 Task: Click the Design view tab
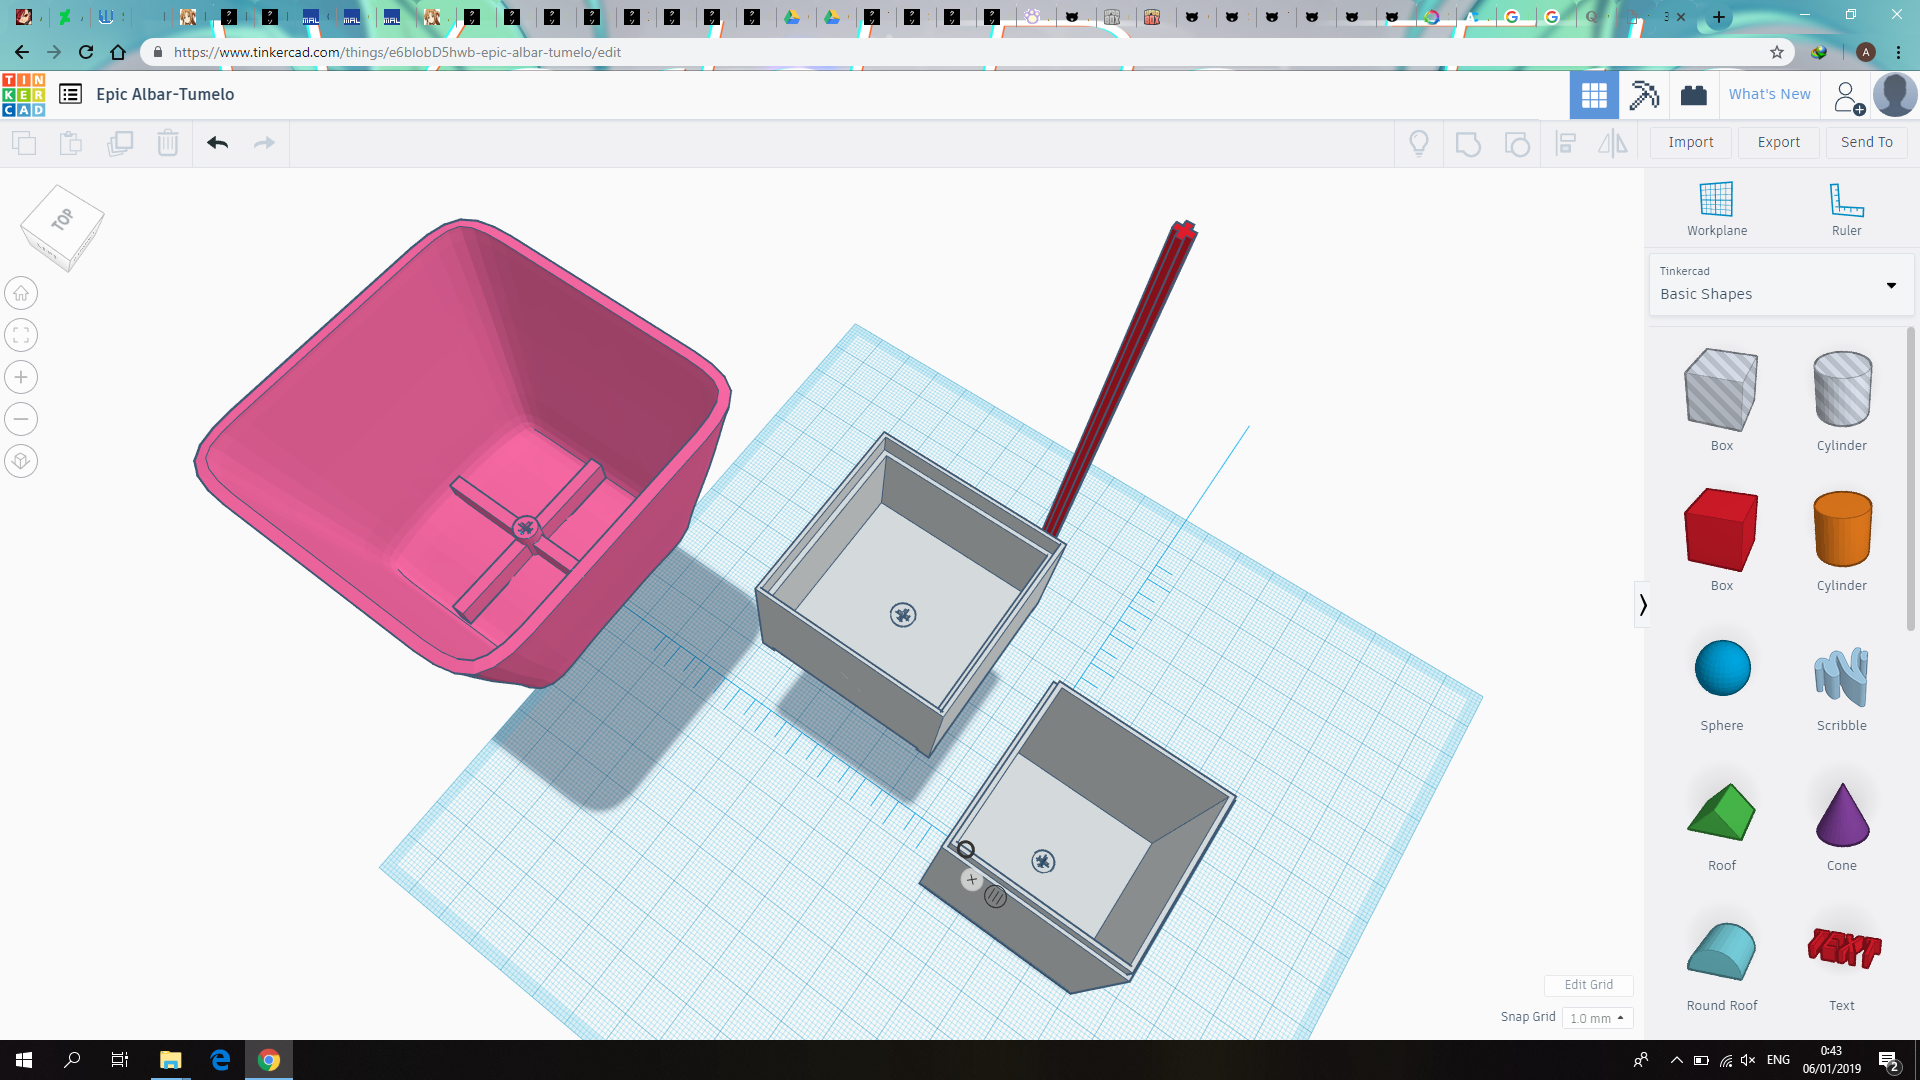1593,94
